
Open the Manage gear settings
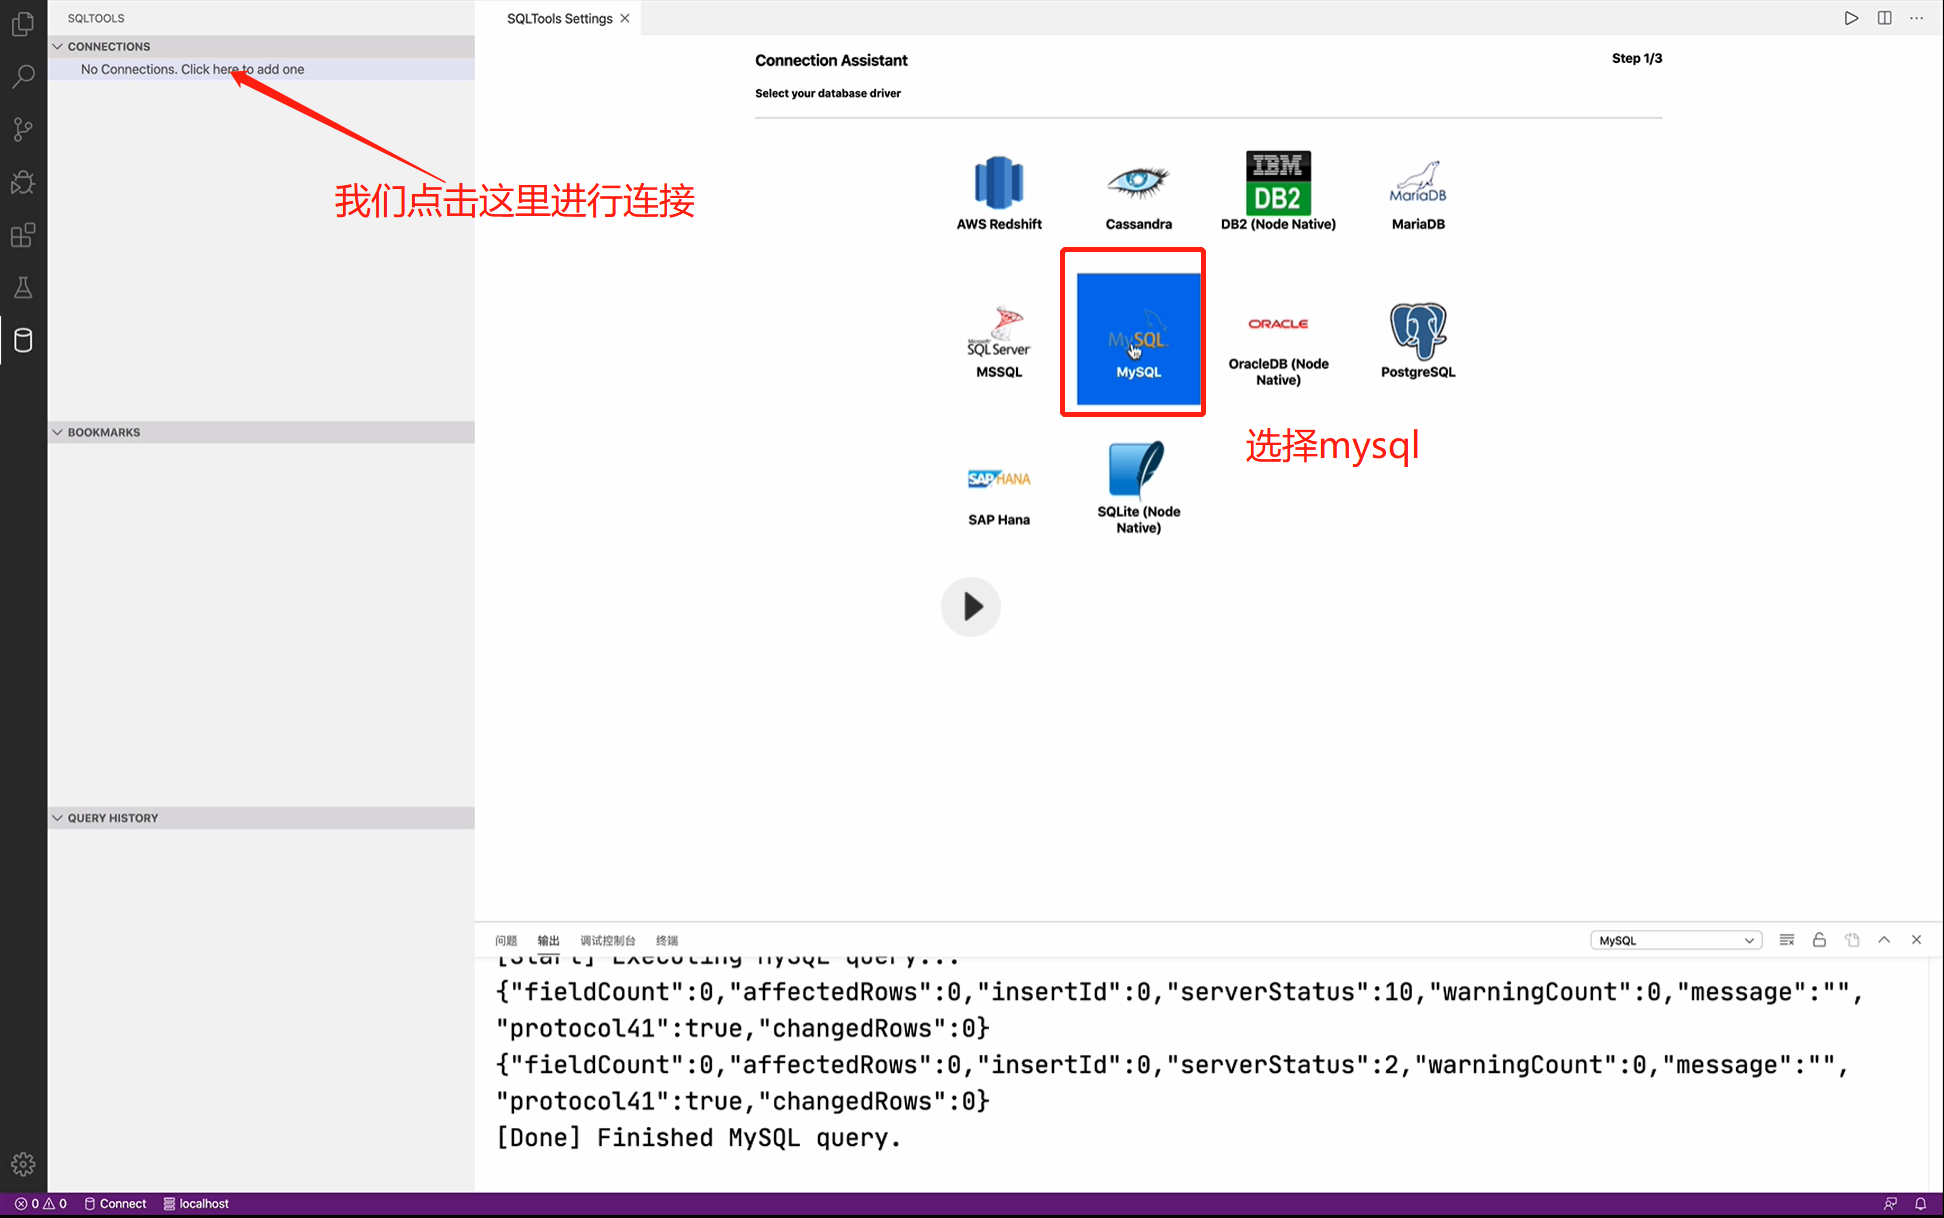click(23, 1164)
